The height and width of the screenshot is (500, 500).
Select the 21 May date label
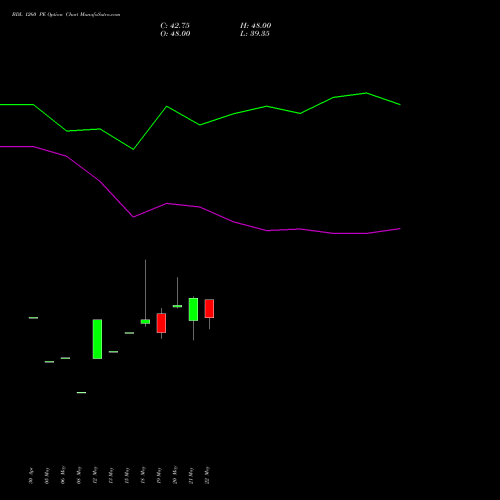coord(191,475)
